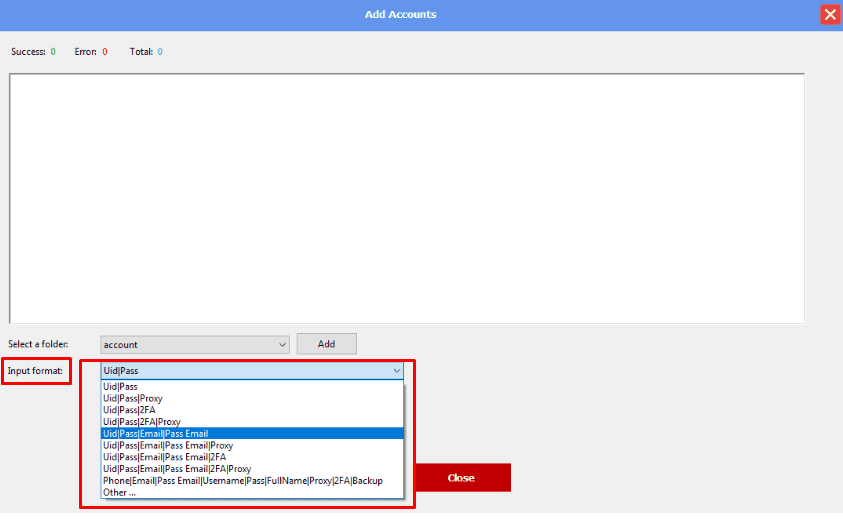The image size is (843, 519).
Task: Click inside the large accounts text area
Action: point(406,198)
